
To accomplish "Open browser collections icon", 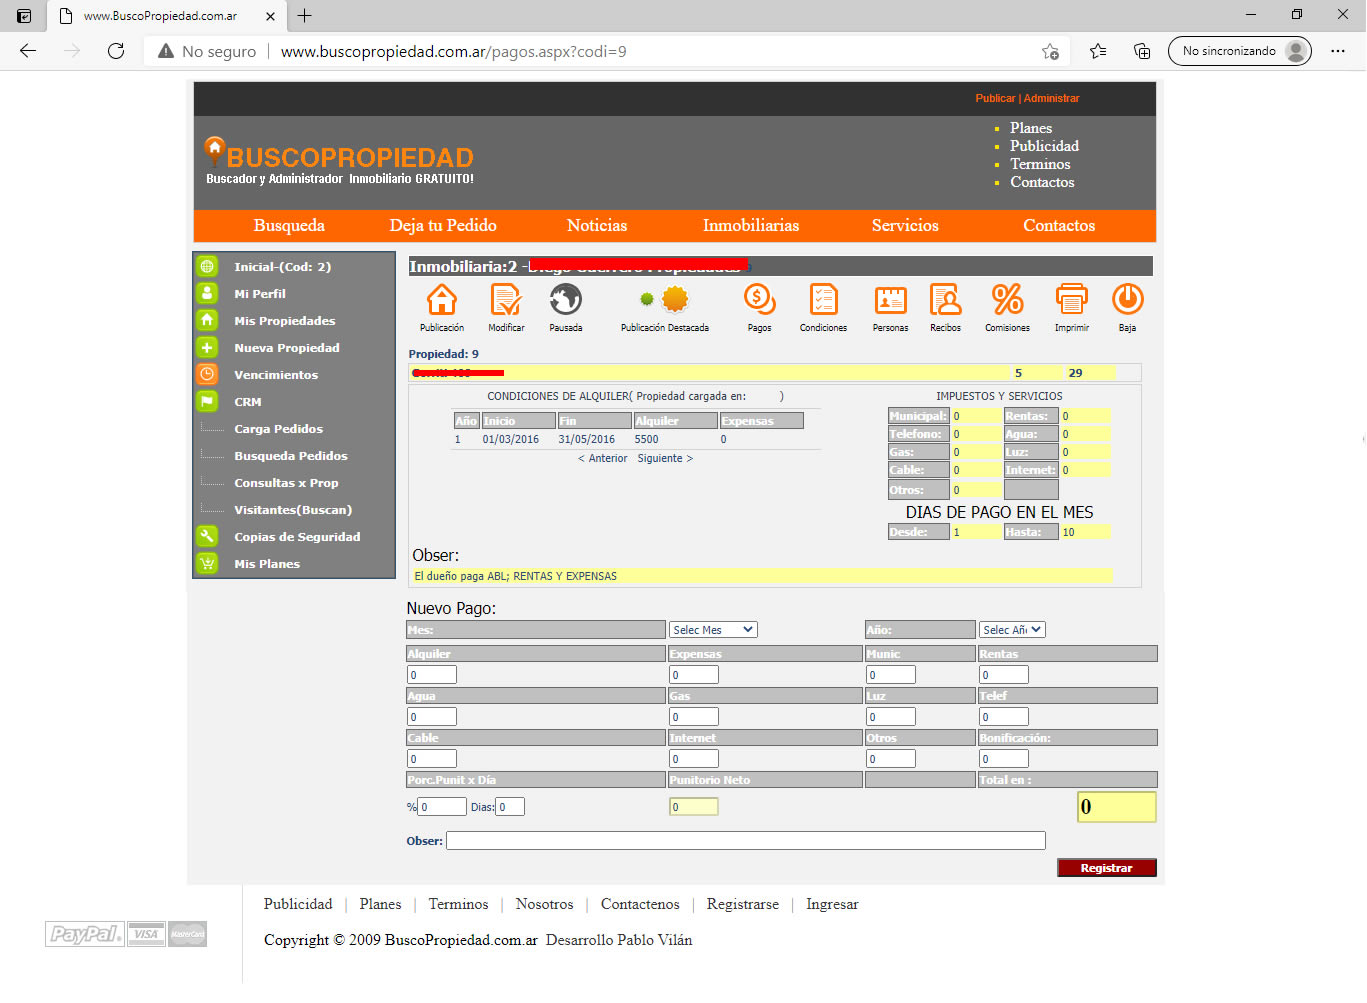I will 1142,51.
